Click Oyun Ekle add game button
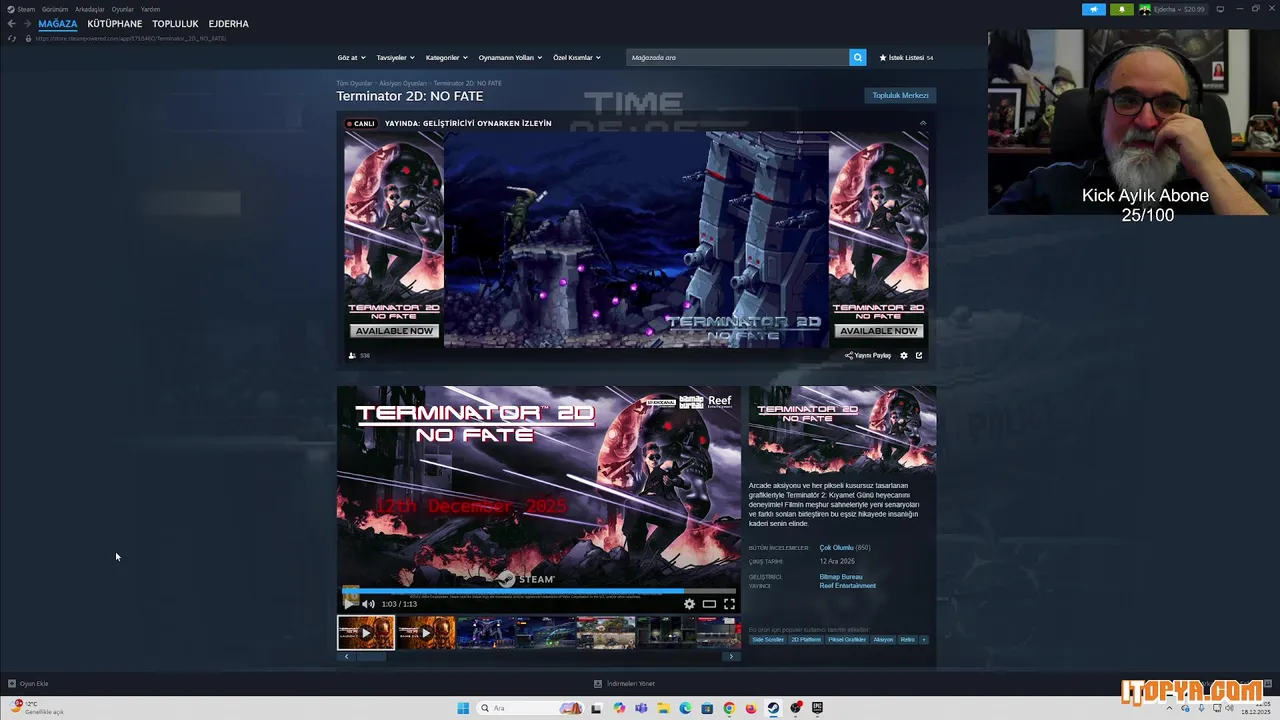The height and width of the screenshot is (720, 1280). click(28, 684)
